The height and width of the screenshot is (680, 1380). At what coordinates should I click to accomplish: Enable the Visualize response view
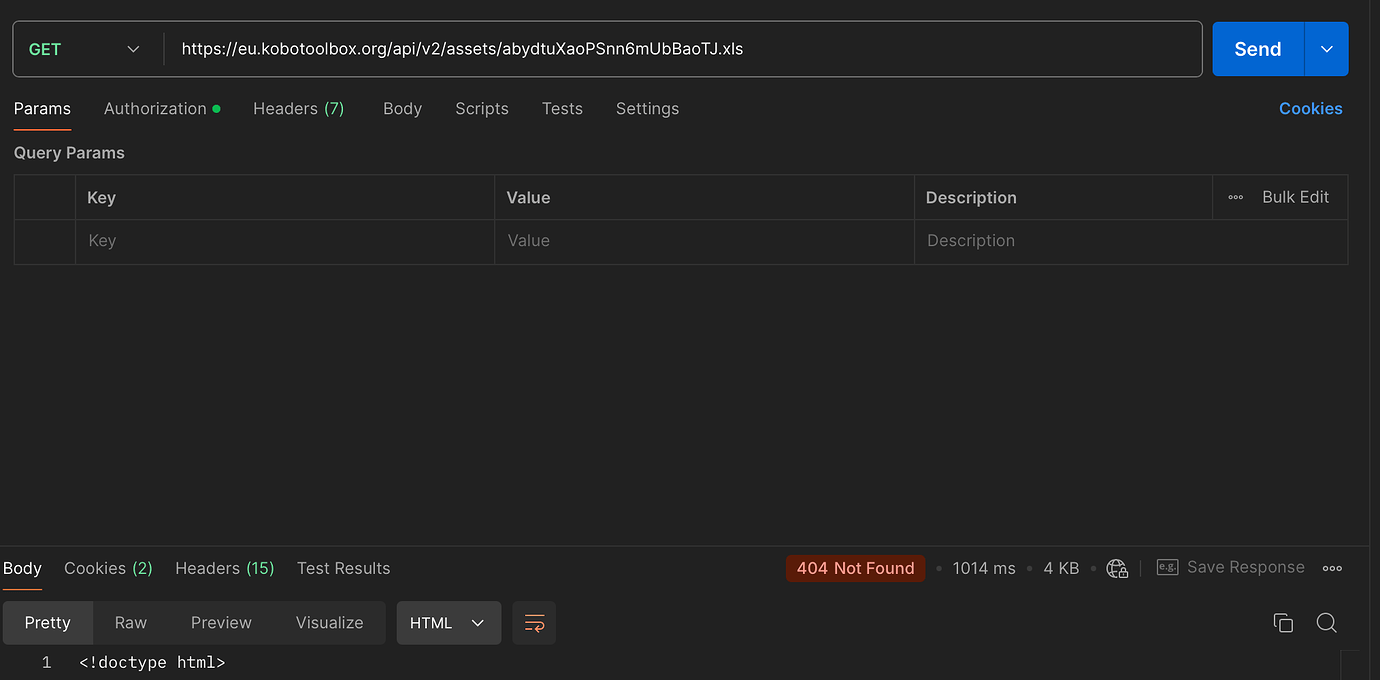tap(329, 622)
